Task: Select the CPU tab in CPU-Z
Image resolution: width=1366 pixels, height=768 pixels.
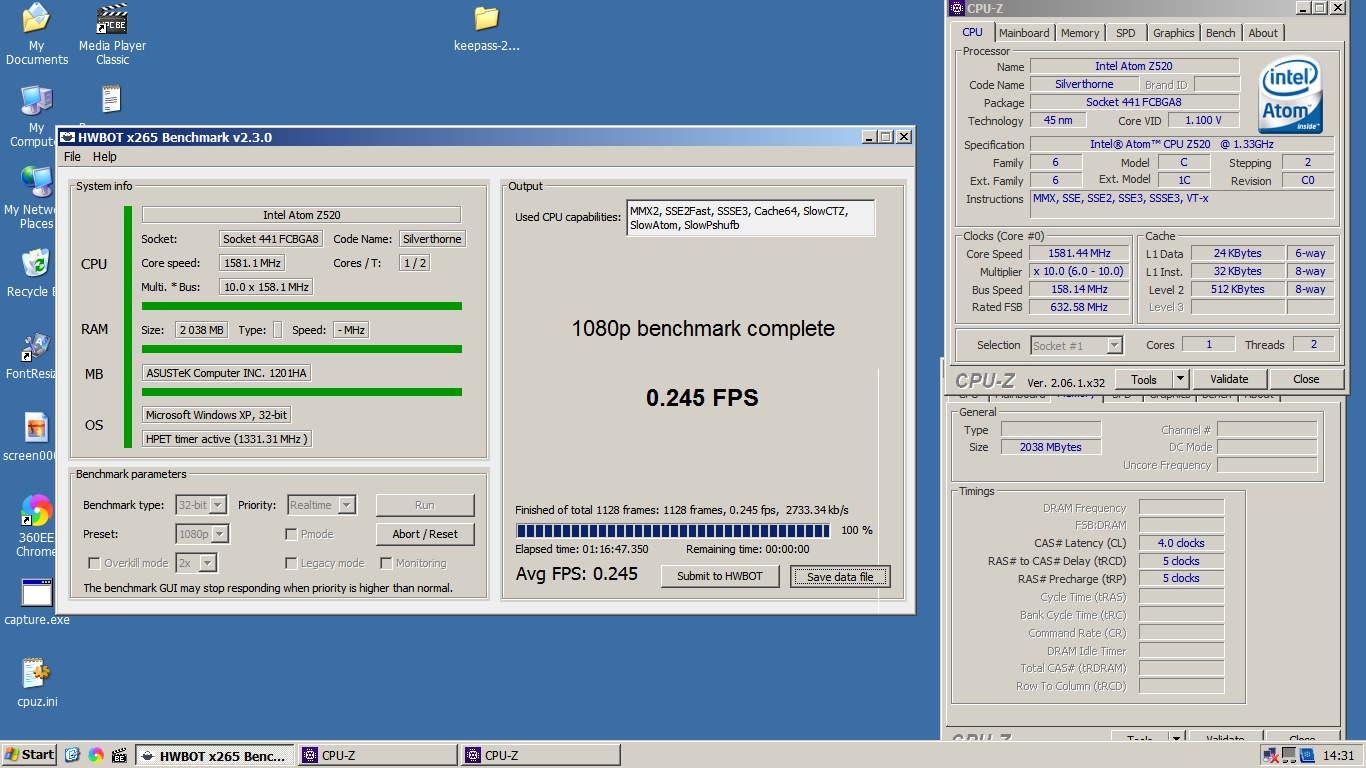Action: tap(972, 32)
